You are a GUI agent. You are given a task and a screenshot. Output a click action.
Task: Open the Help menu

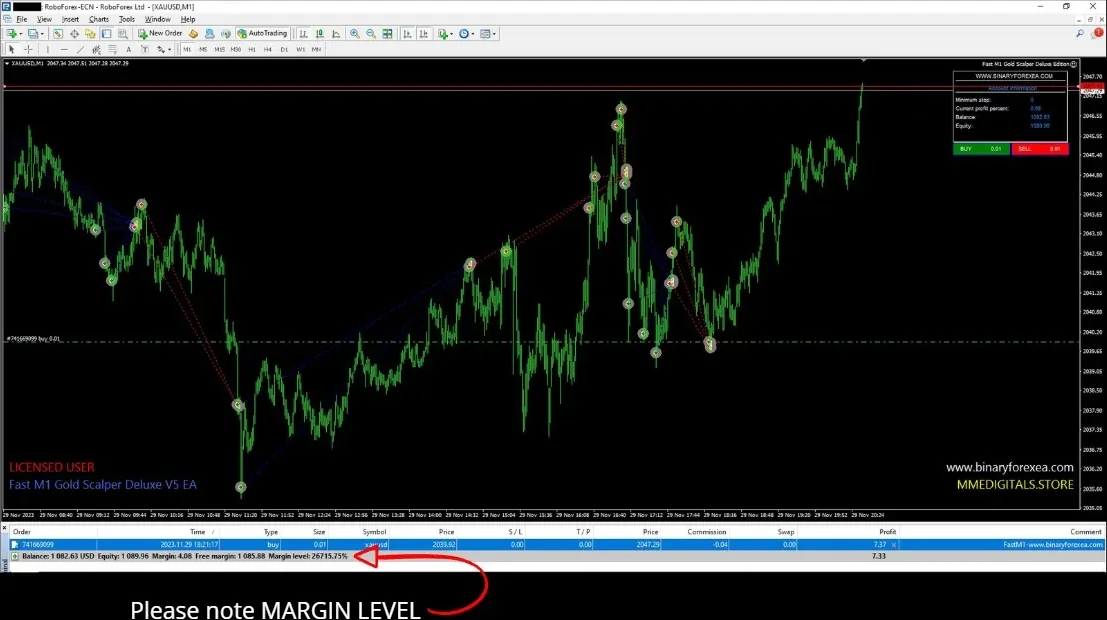pyautogui.click(x=188, y=19)
